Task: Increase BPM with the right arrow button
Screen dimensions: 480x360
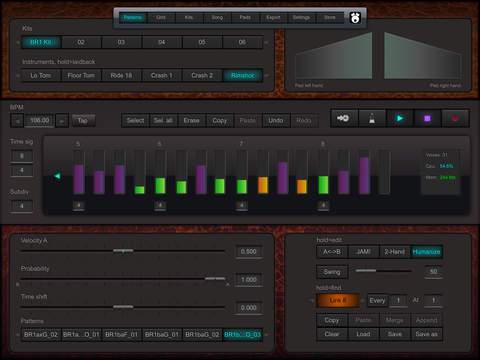Action: 62,121
